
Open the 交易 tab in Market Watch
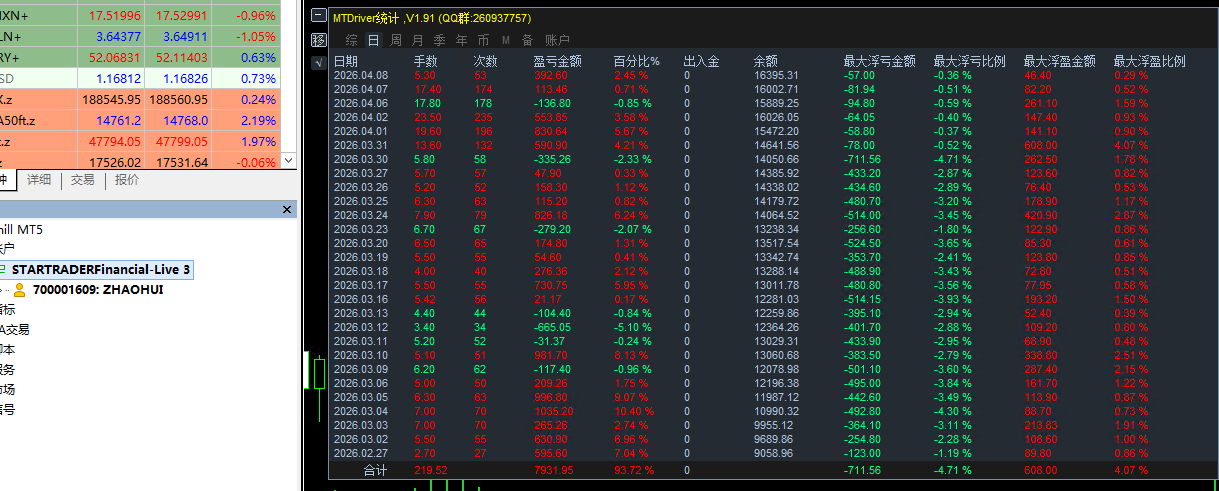click(x=83, y=180)
